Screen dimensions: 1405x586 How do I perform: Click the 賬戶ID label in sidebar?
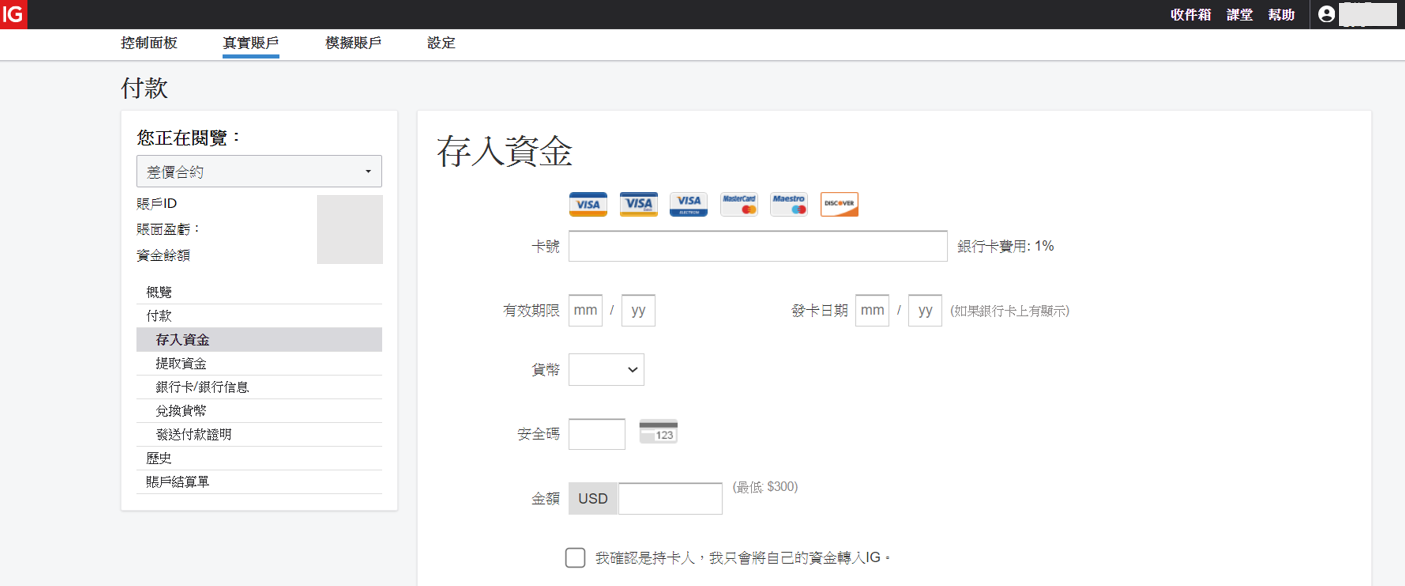(157, 204)
